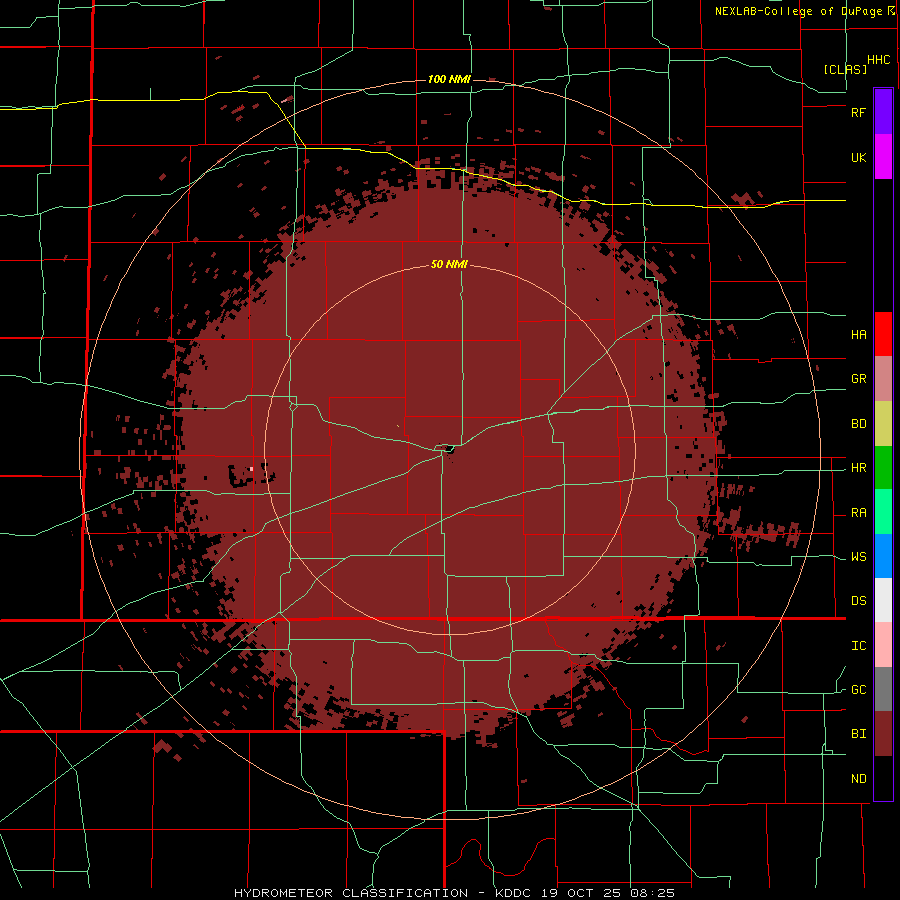Click the KDDC radar site marker at center
This screenshot has width=900, height=900.
point(448,449)
